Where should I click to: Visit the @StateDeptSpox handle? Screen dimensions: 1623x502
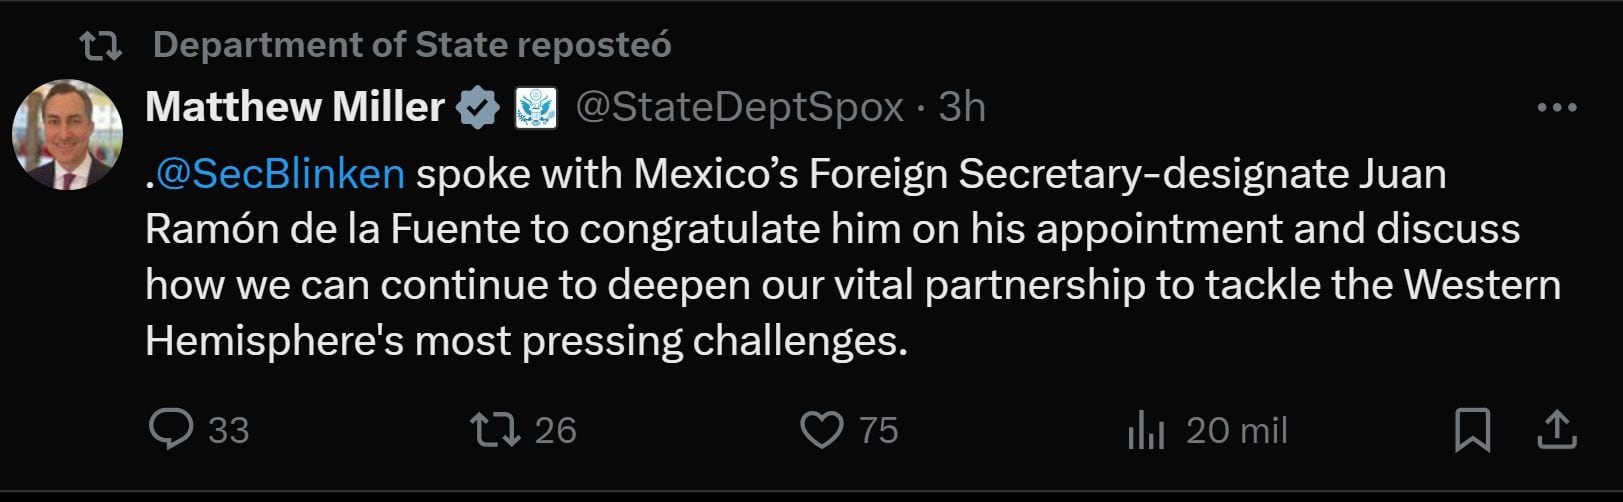[739, 107]
